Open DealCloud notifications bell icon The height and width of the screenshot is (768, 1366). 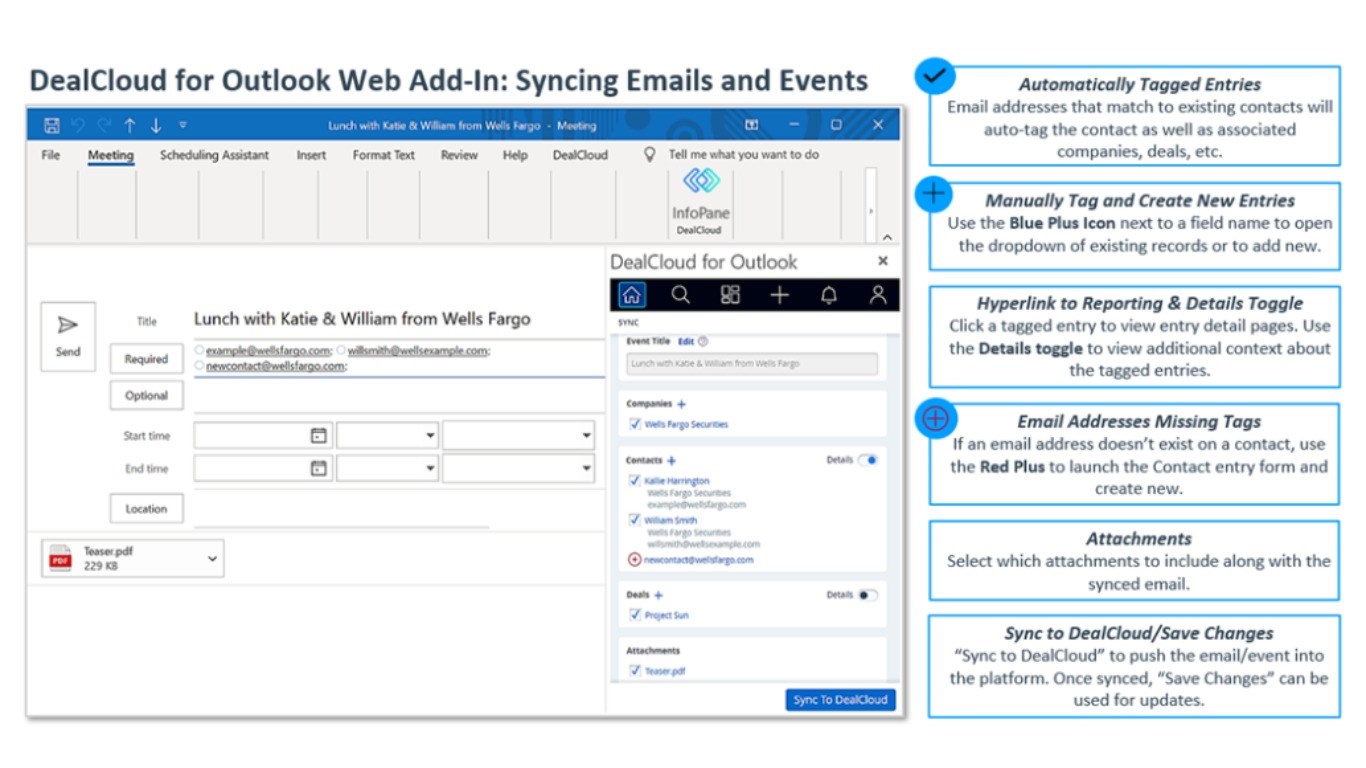tap(829, 295)
